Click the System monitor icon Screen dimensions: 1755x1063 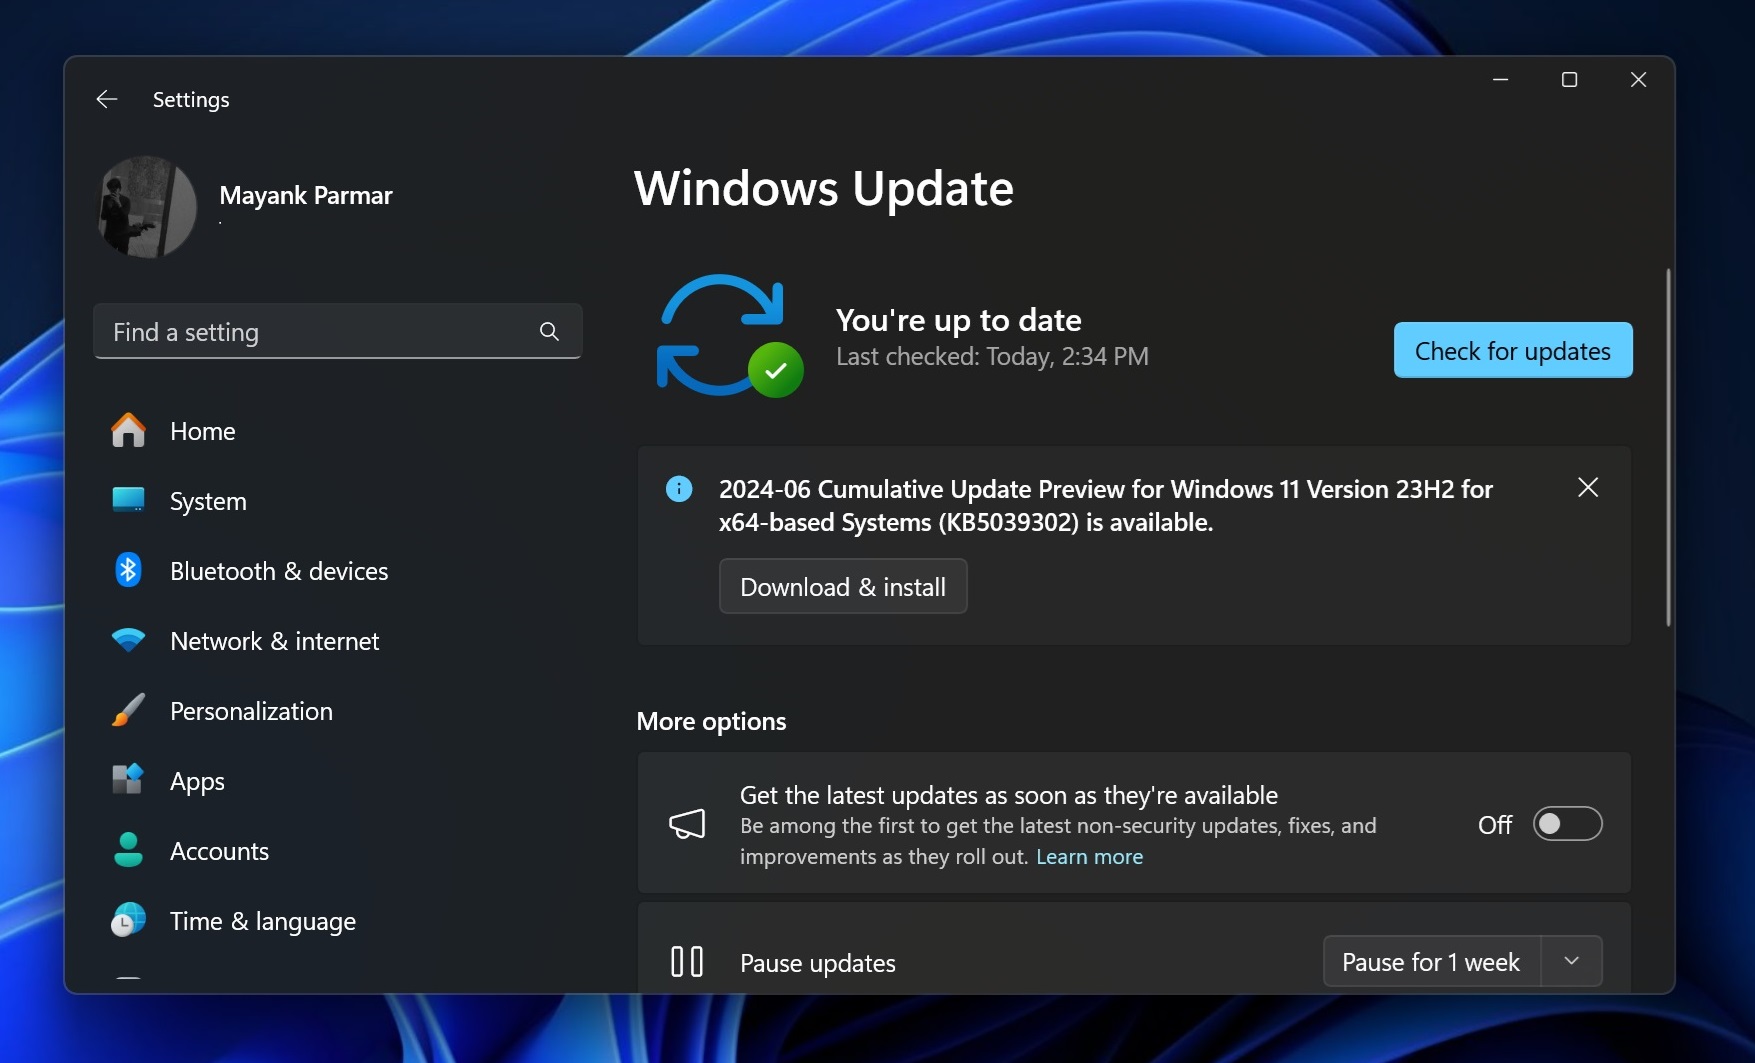(128, 500)
